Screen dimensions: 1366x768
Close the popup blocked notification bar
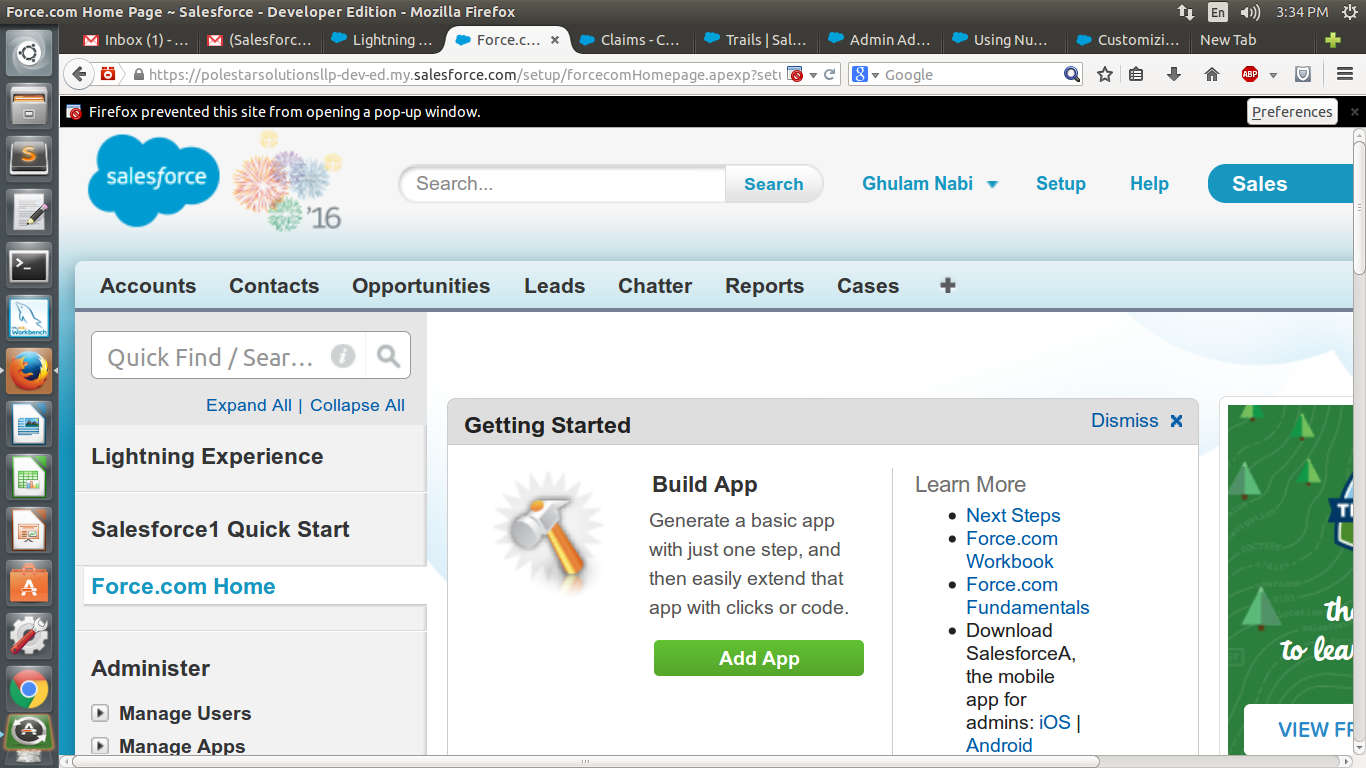(x=1355, y=112)
